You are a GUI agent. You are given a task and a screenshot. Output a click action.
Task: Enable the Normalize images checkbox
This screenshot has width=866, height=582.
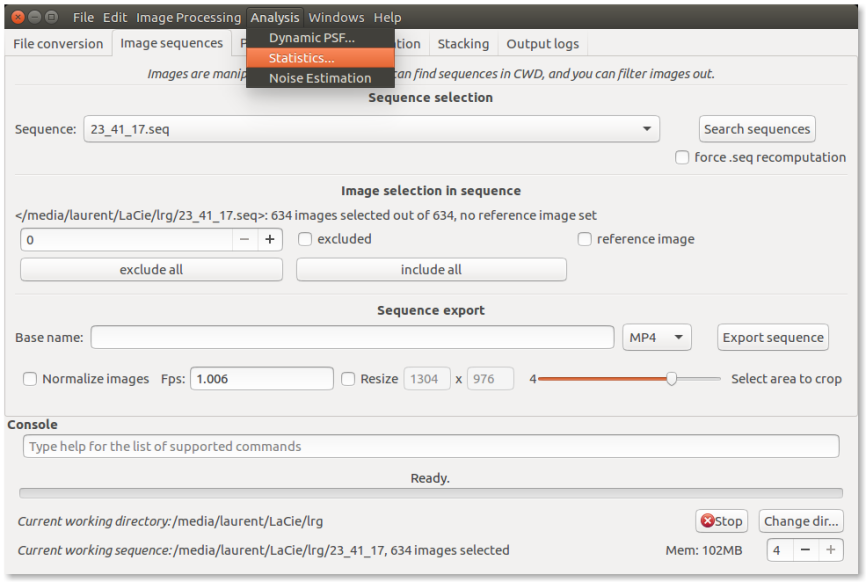[x=30, y=379]
